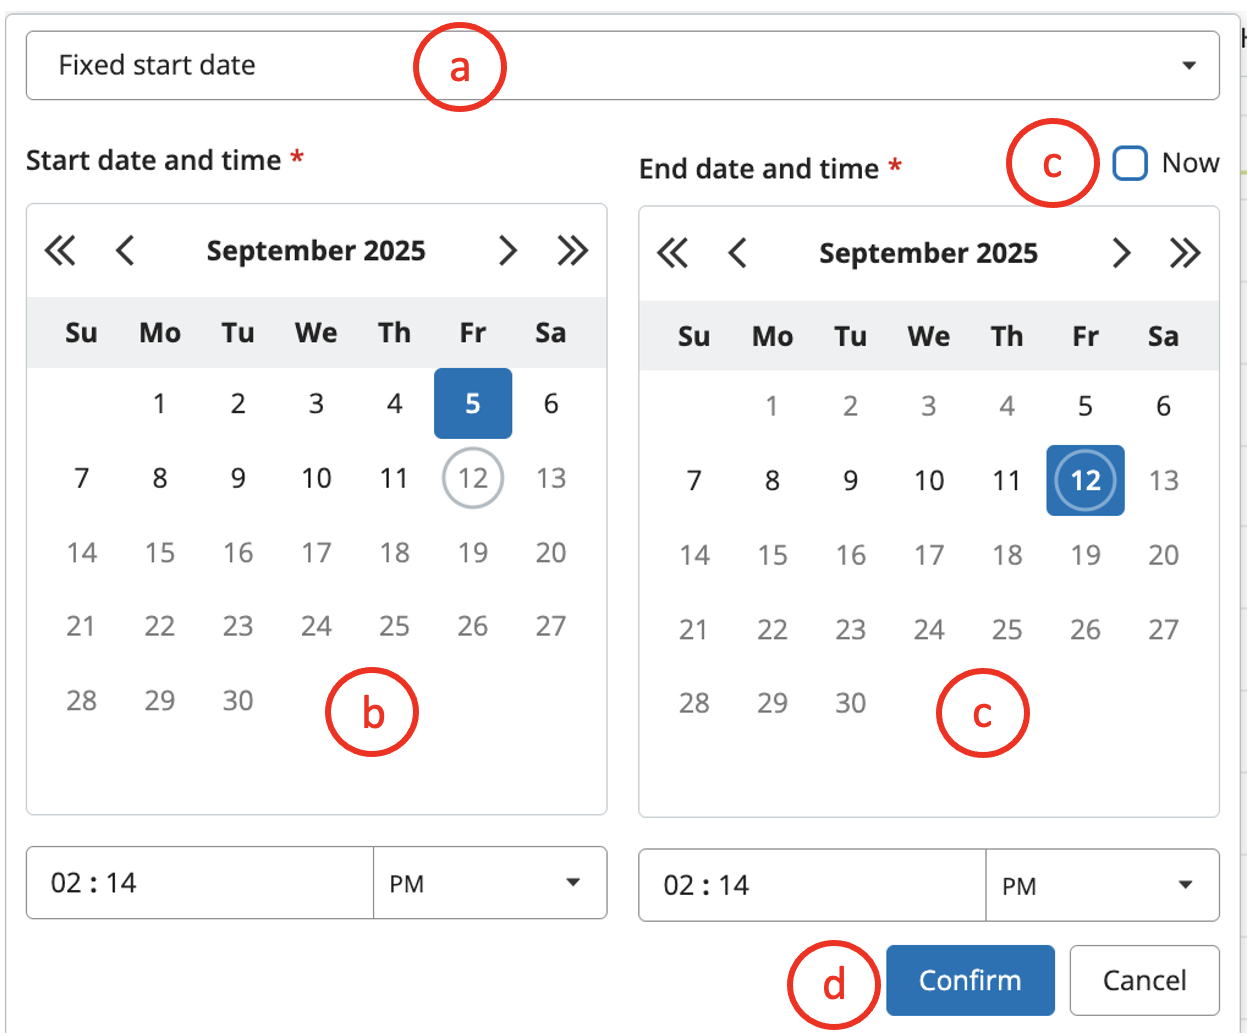Screen dimensions: 1248x1036
Task: Open the end time AM/PM dropdown
Action: click(x=1102, y=885)
